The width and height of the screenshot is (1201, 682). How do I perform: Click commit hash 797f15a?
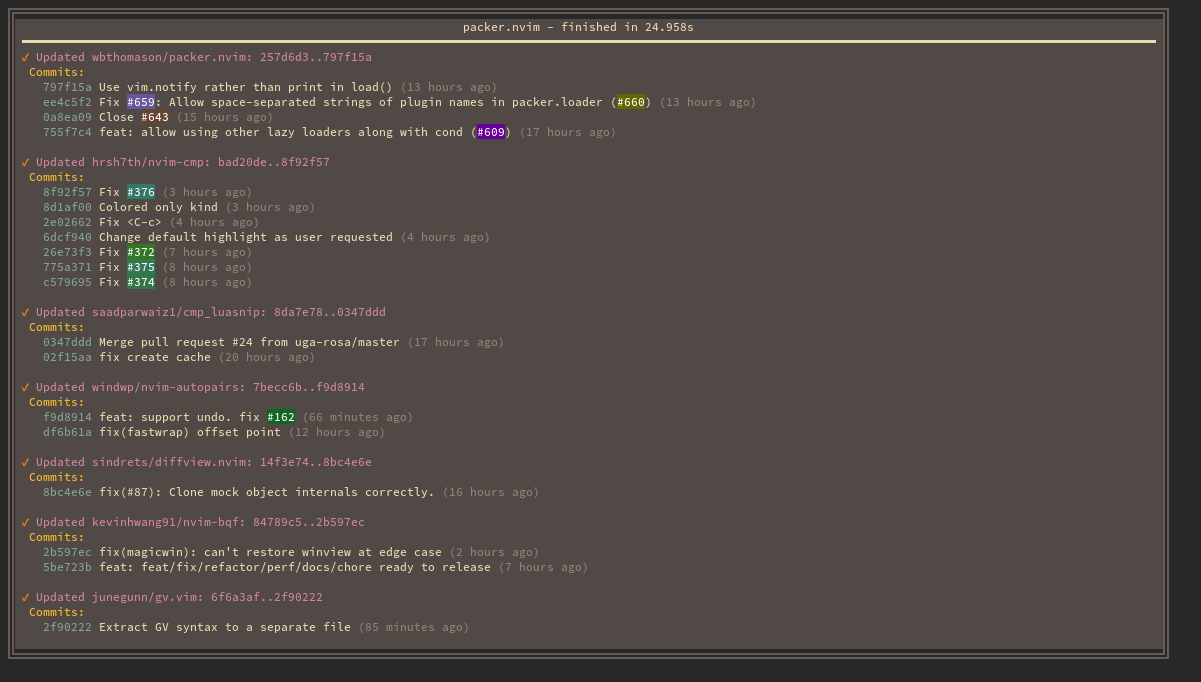click(67, 87)
